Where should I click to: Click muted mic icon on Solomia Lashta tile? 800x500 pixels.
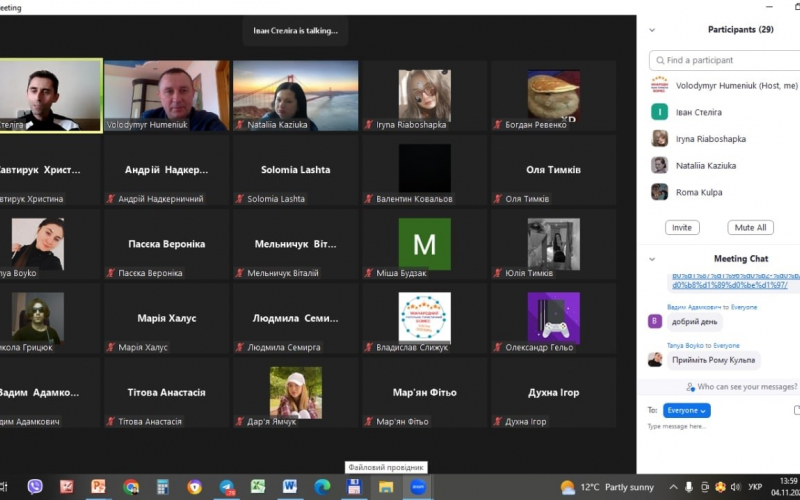240,198
